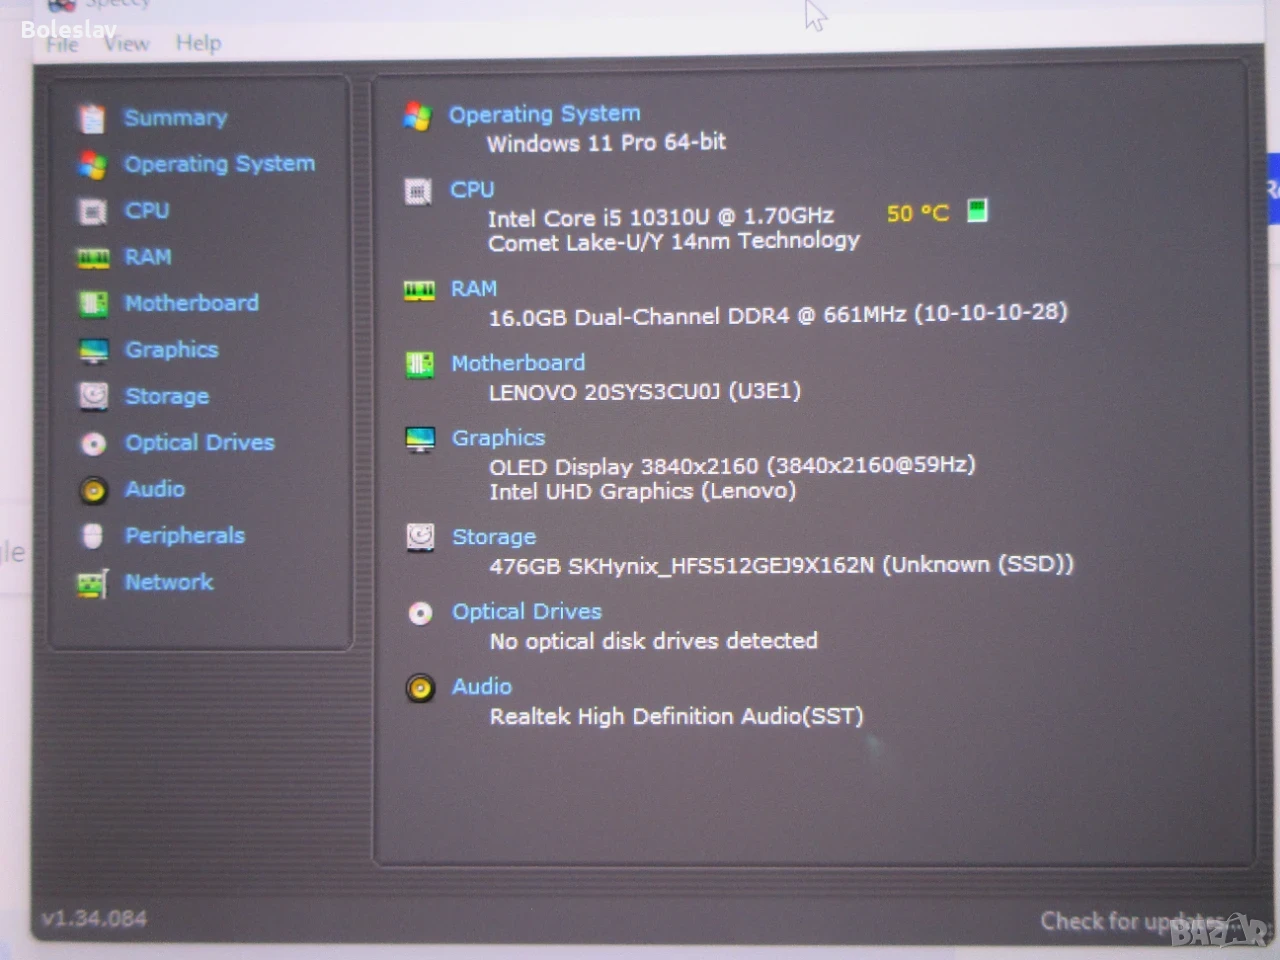This screenshot has height=960, width=1280.
Task: Click the green CPU temperature indicator icon
Action: 977,210
